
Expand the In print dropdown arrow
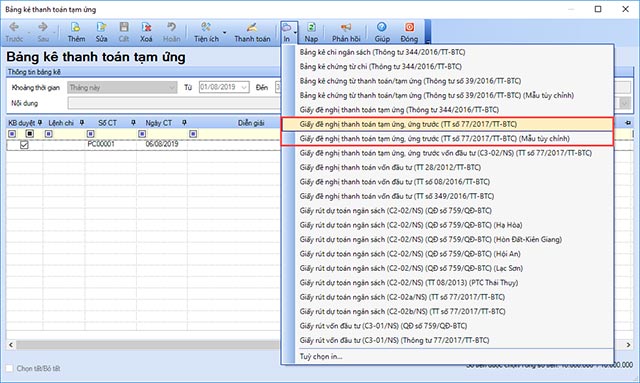(295, 32)
